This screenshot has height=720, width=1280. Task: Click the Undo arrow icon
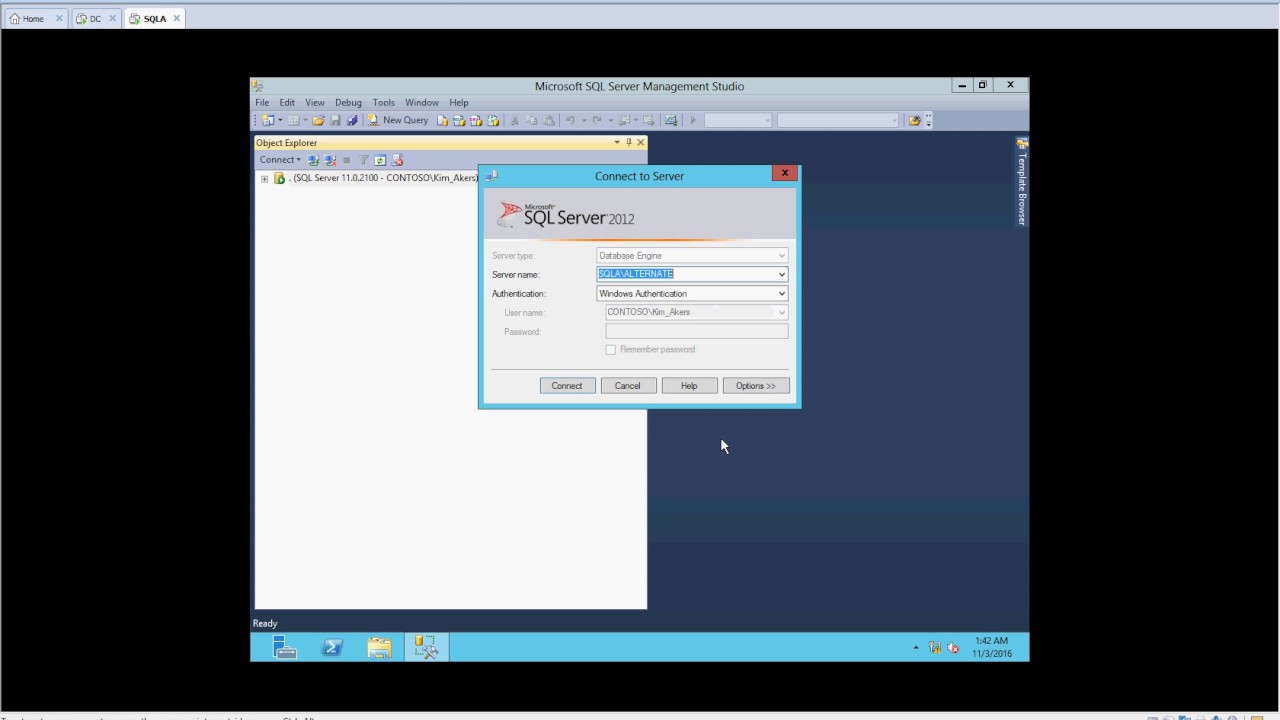click(x=570, y=120)
